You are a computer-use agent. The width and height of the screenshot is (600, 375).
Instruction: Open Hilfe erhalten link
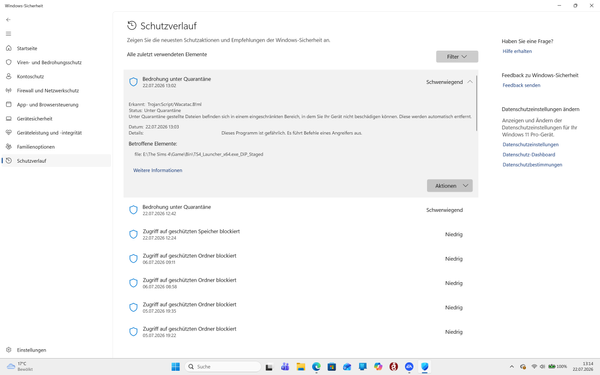pos(517,51)
